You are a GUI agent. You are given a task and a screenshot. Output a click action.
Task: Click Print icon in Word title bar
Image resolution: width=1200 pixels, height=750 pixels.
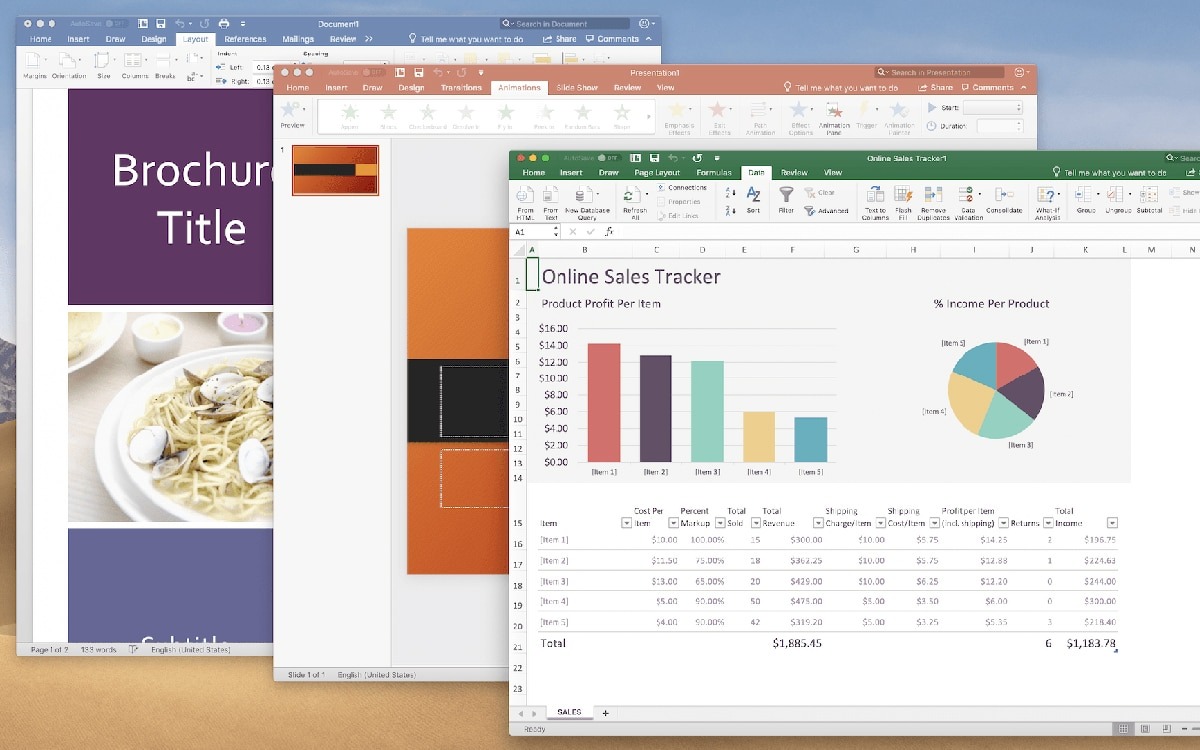[x=224, y=23]
